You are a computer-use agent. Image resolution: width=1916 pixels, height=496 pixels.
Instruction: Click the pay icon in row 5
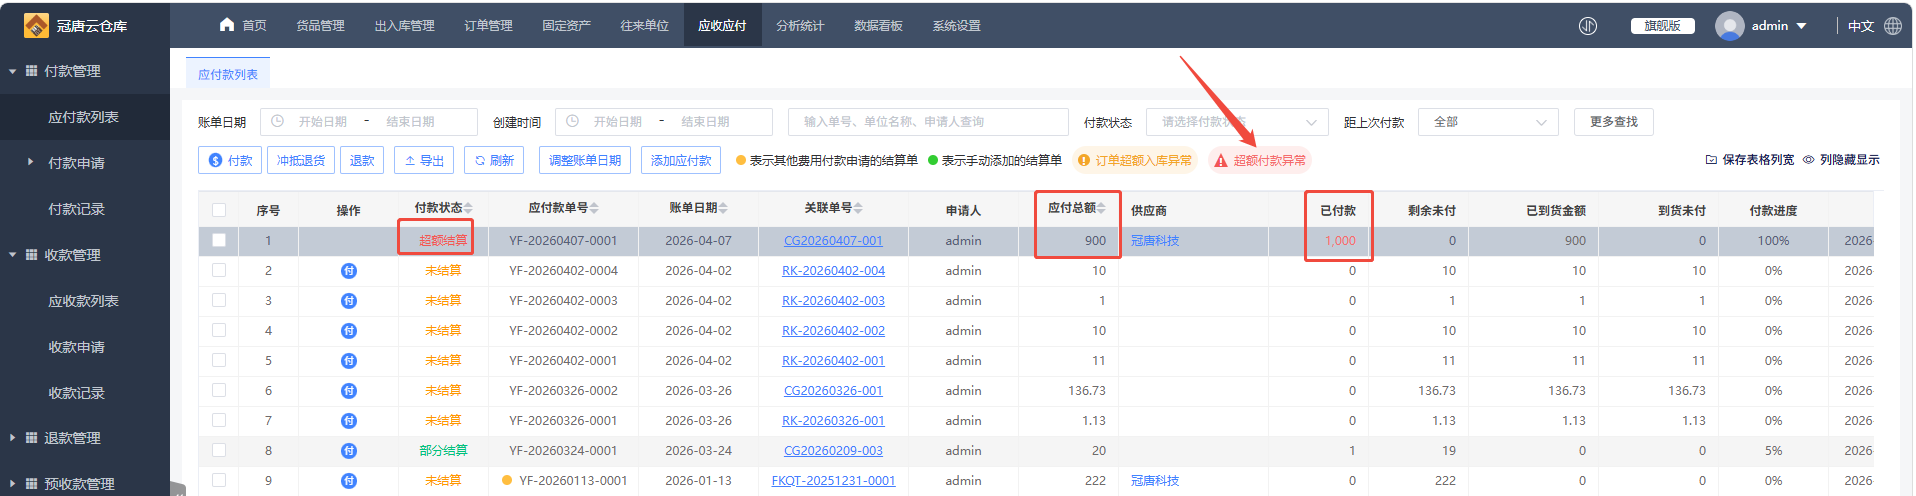(x=348, y=361)
